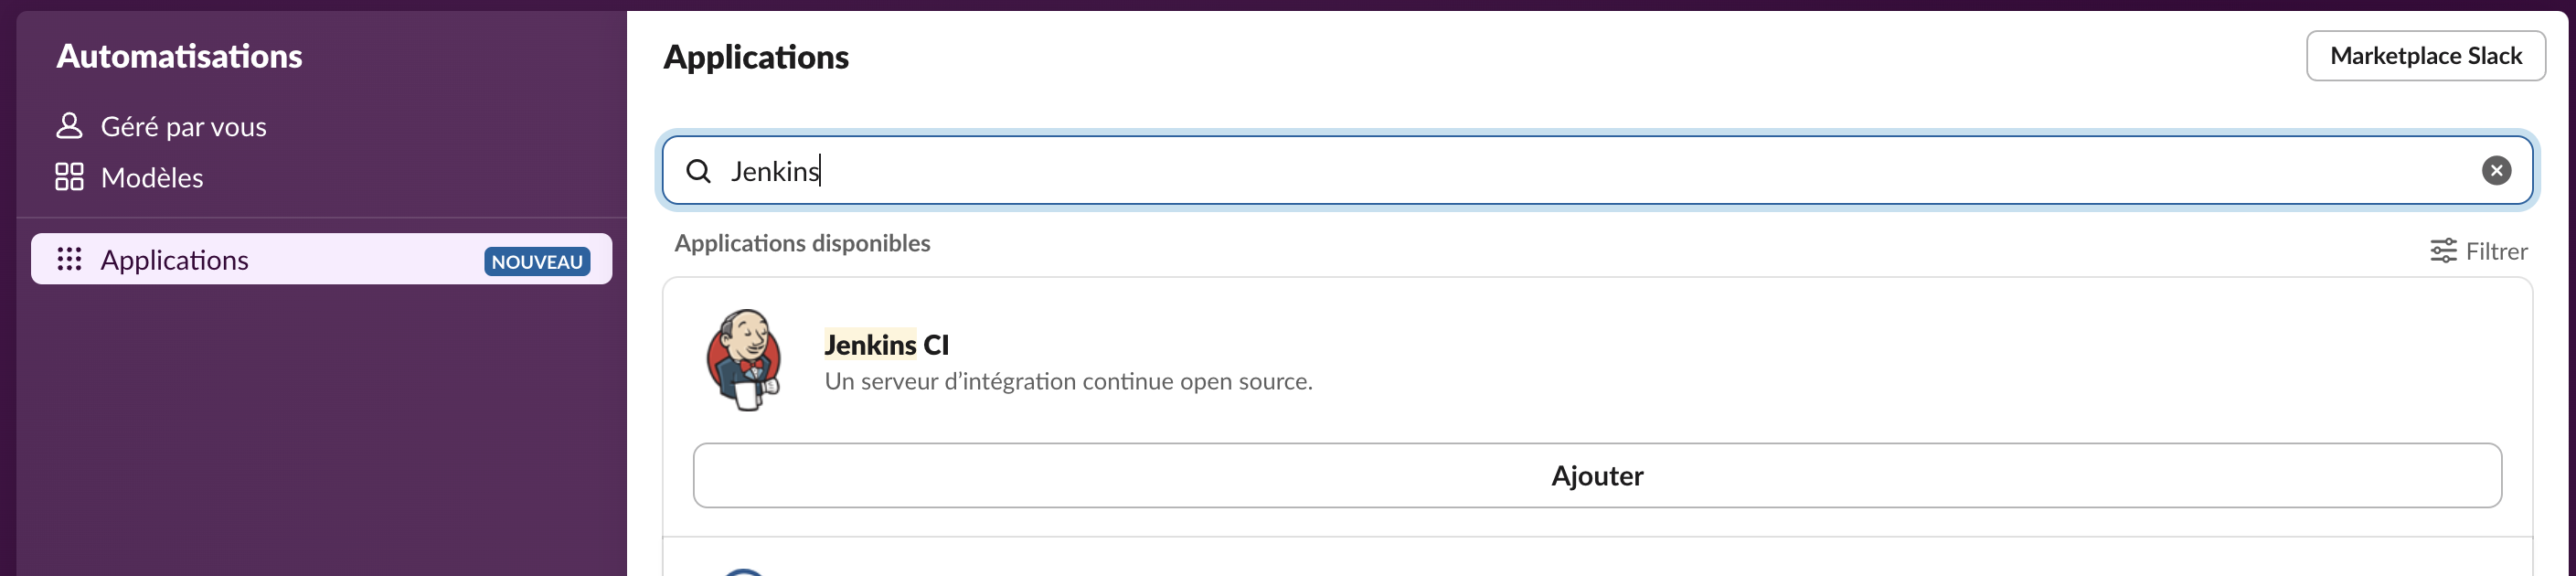Click the Filtrer sliders icon
The height and width of the screenshot is (576, 2576).
2443,251
